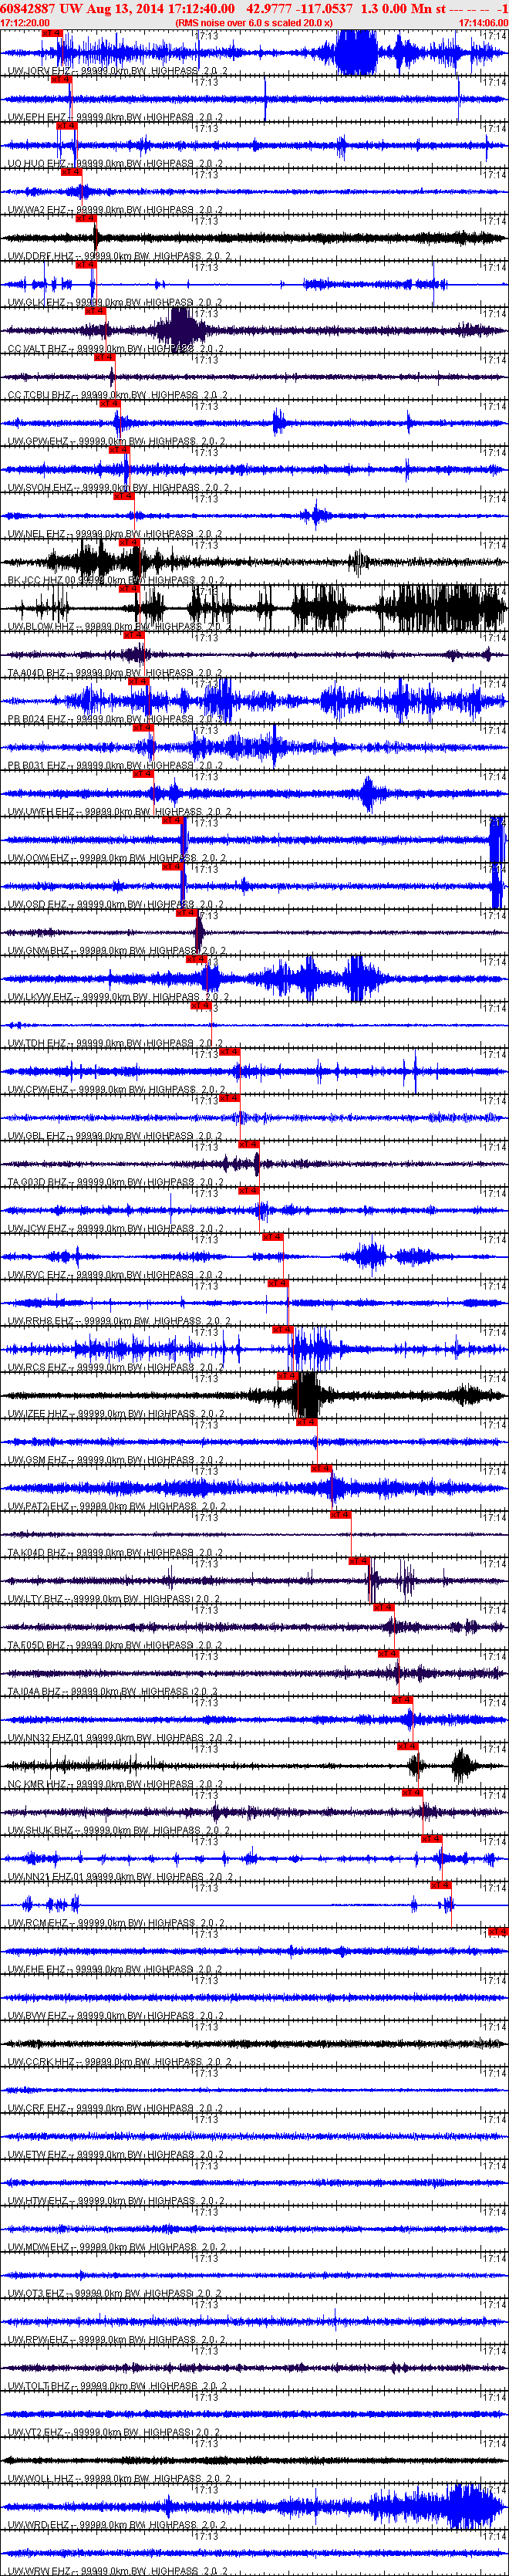Click the red pick marker on the UW.JORV trace
This screenshot has height=2576, width=509.
click(x=52, y=33)
